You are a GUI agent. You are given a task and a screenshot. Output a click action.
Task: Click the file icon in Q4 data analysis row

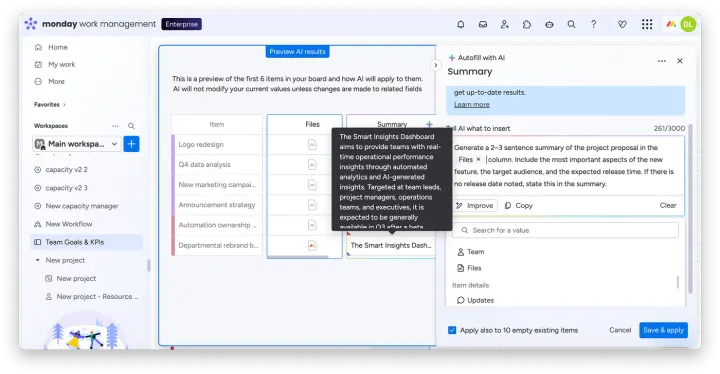click(312, 164)
